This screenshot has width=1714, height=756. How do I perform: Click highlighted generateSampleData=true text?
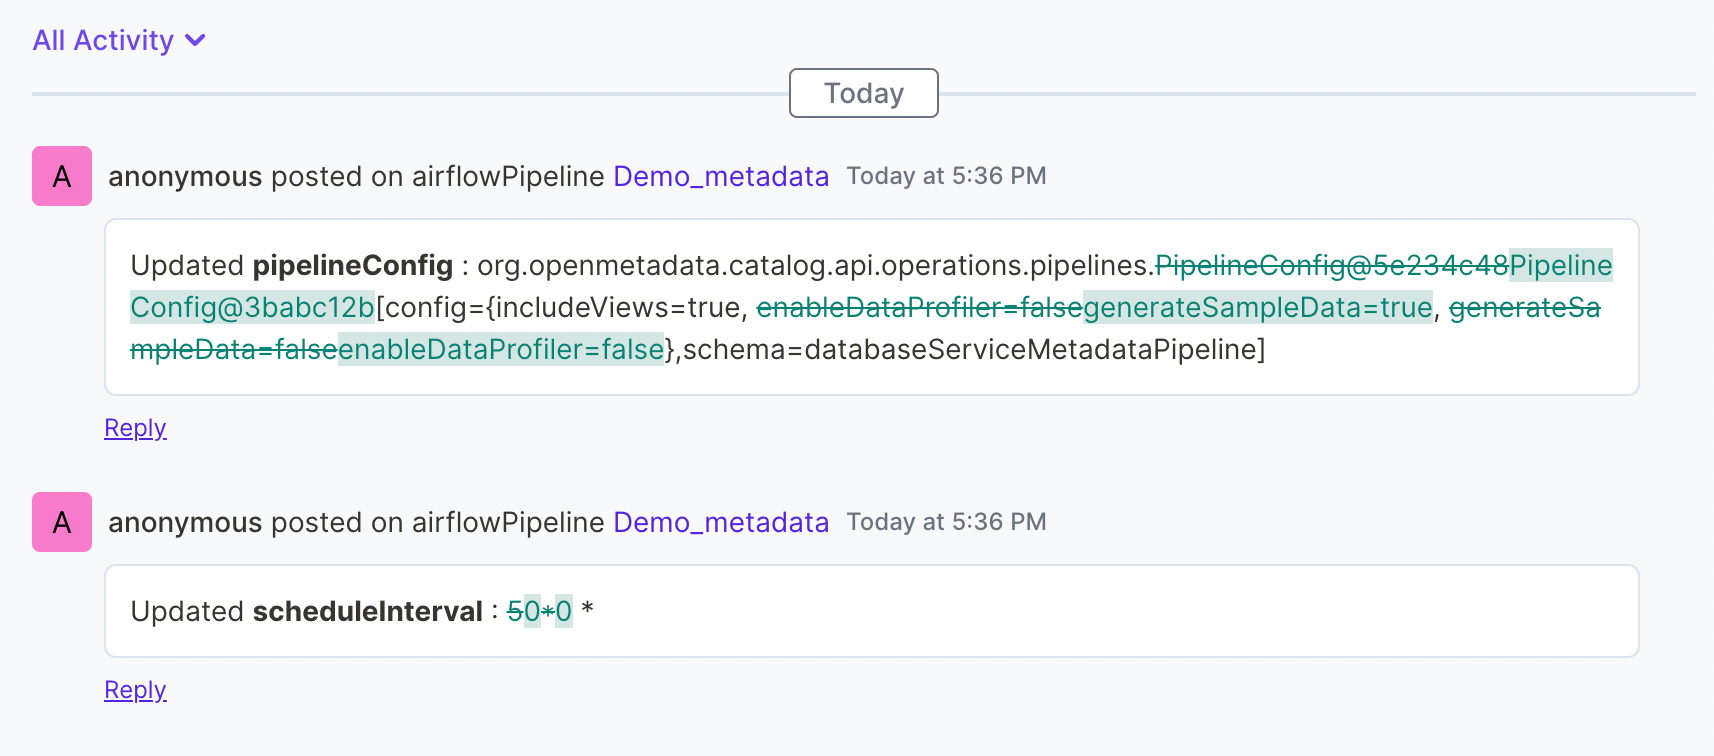[x=1258, y=307]
